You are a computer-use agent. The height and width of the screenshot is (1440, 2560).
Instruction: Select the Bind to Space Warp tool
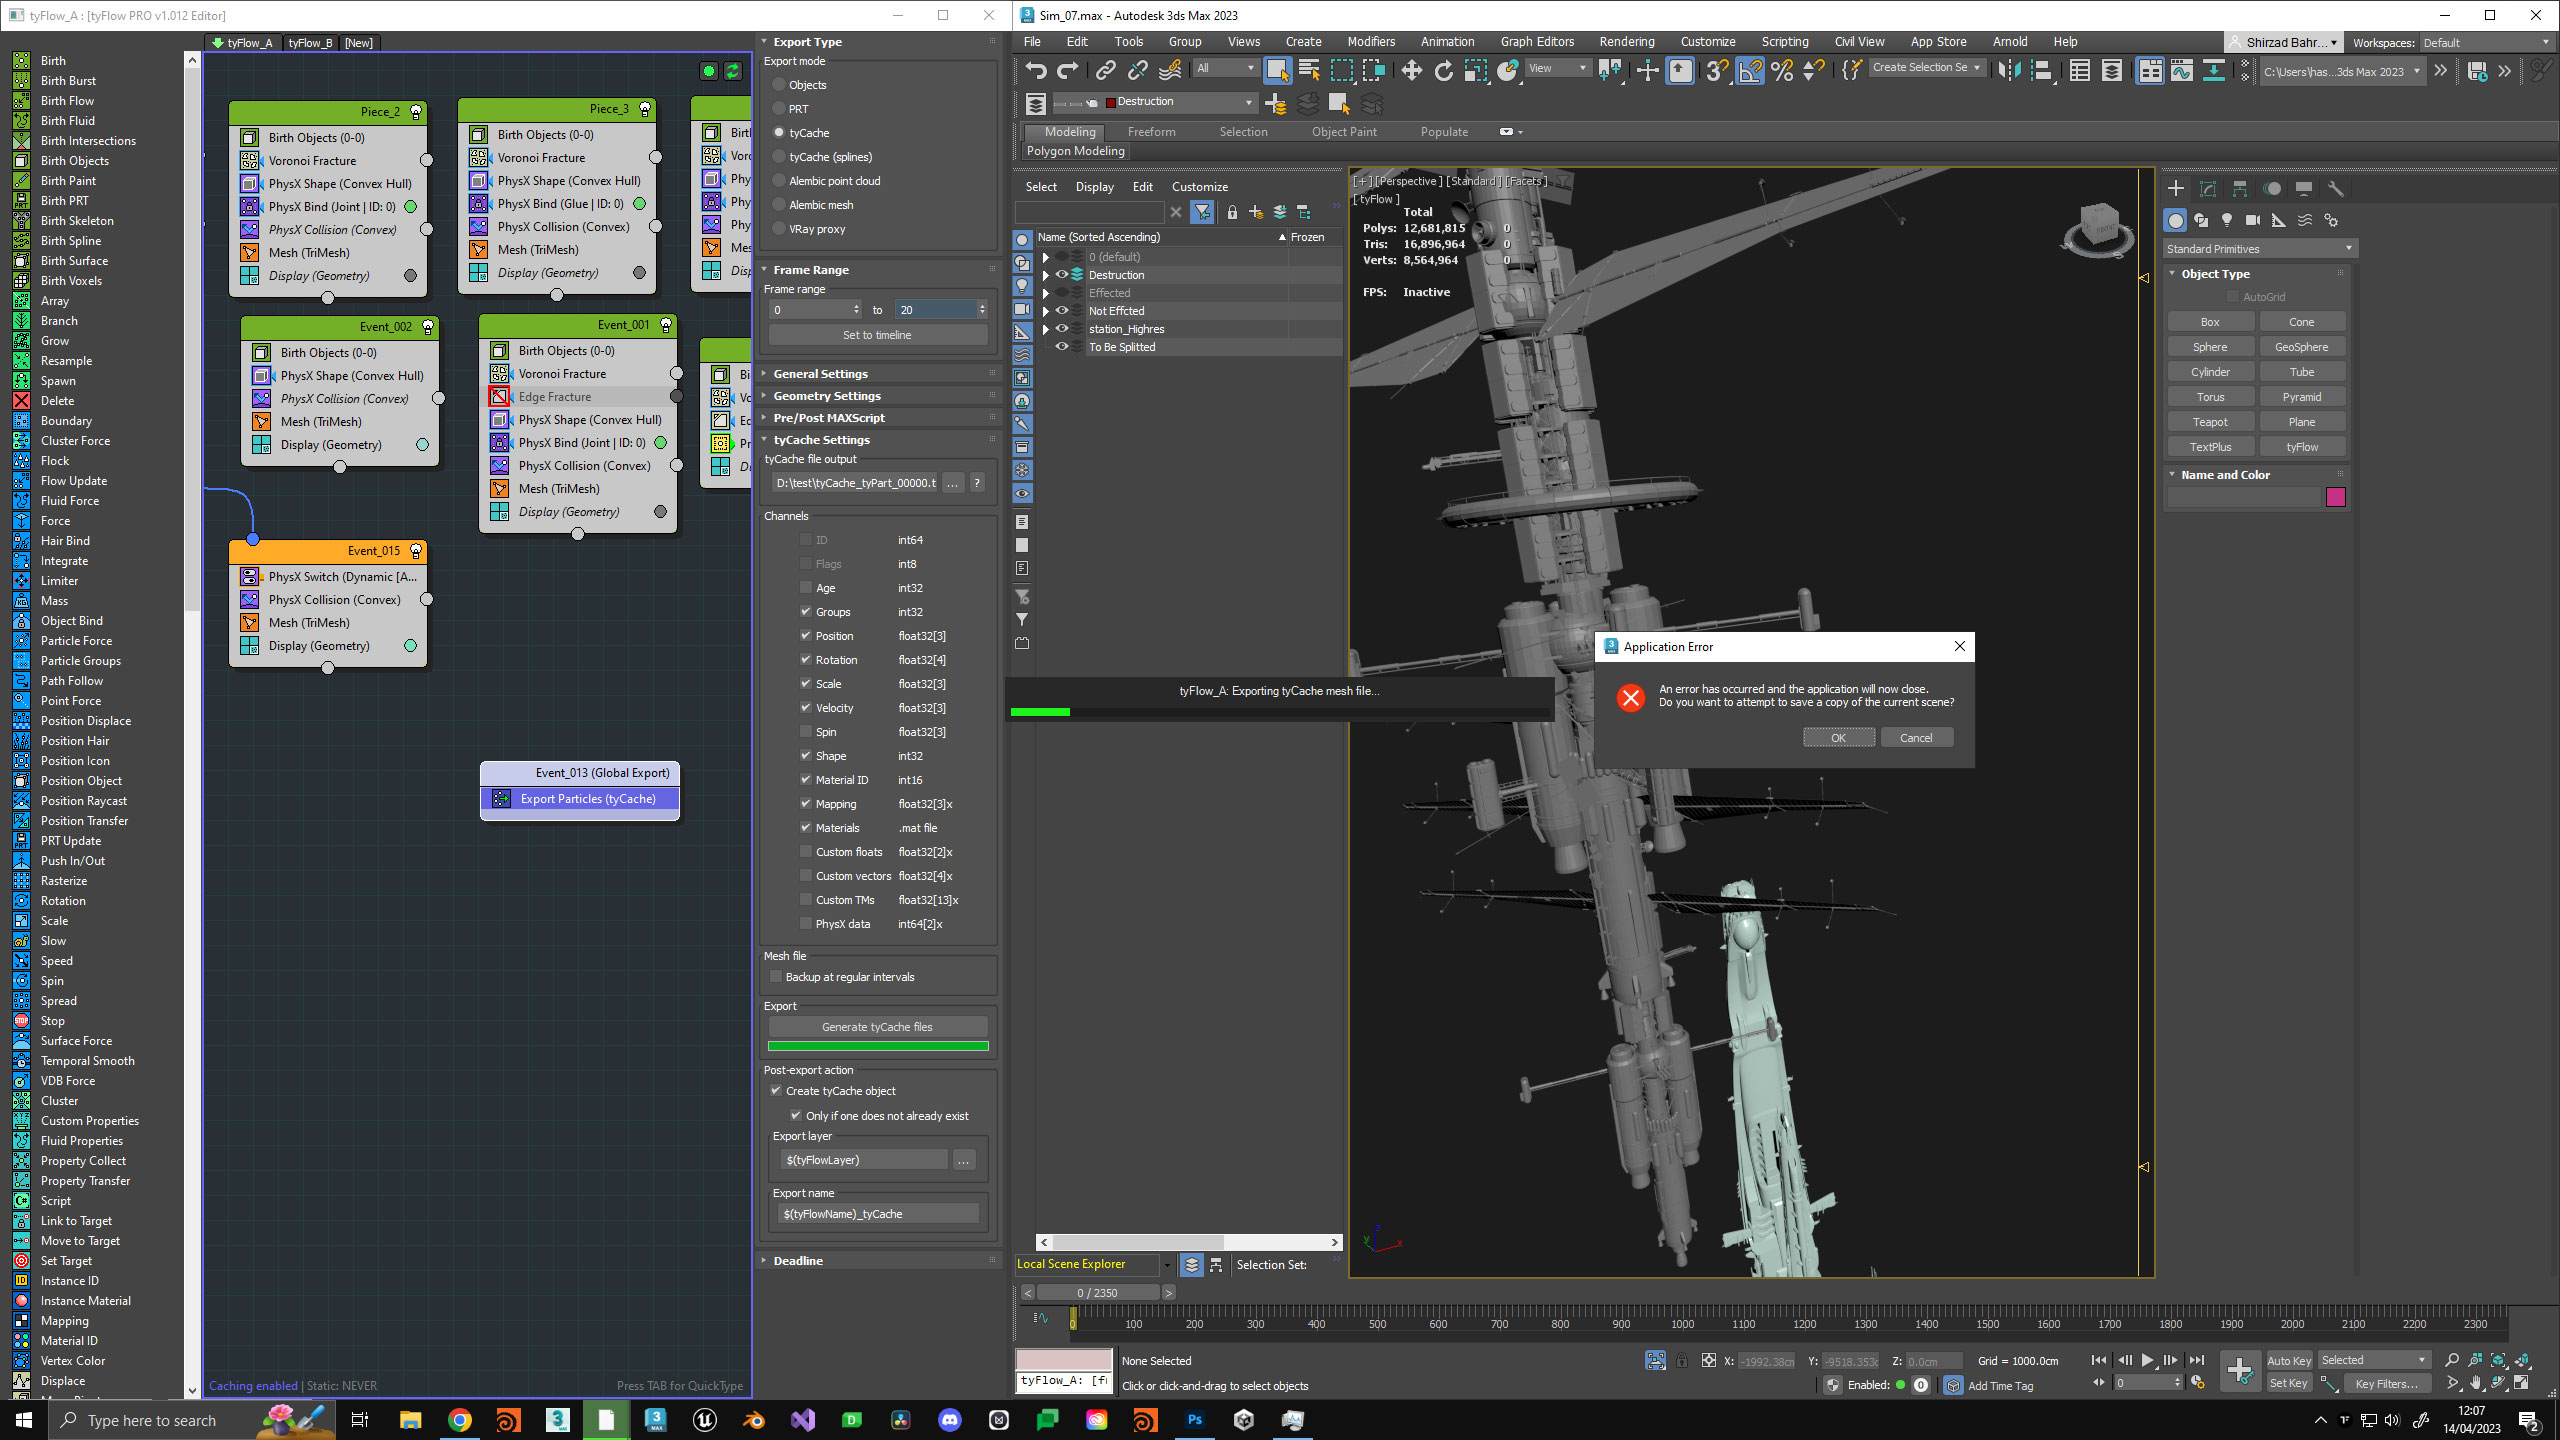tap(1170, 70)
